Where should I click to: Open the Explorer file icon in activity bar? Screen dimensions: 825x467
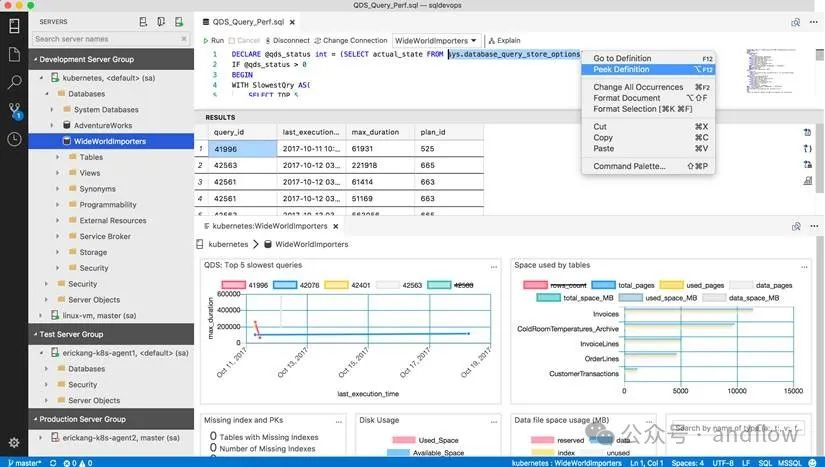(x=14, y=53)
